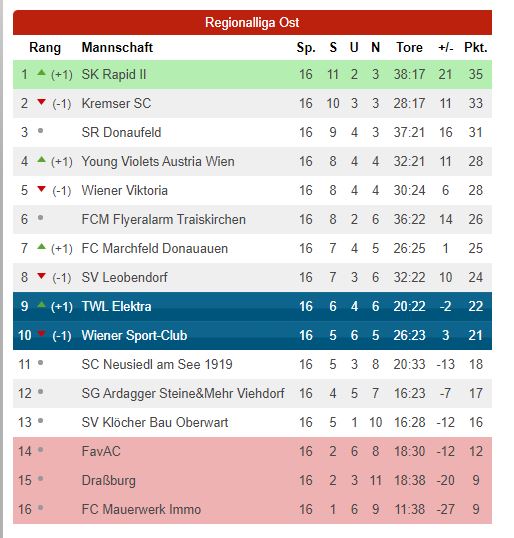Screen dimensions: 514x538
Task: Click the Pkt. column header
Action: [476, 47]
